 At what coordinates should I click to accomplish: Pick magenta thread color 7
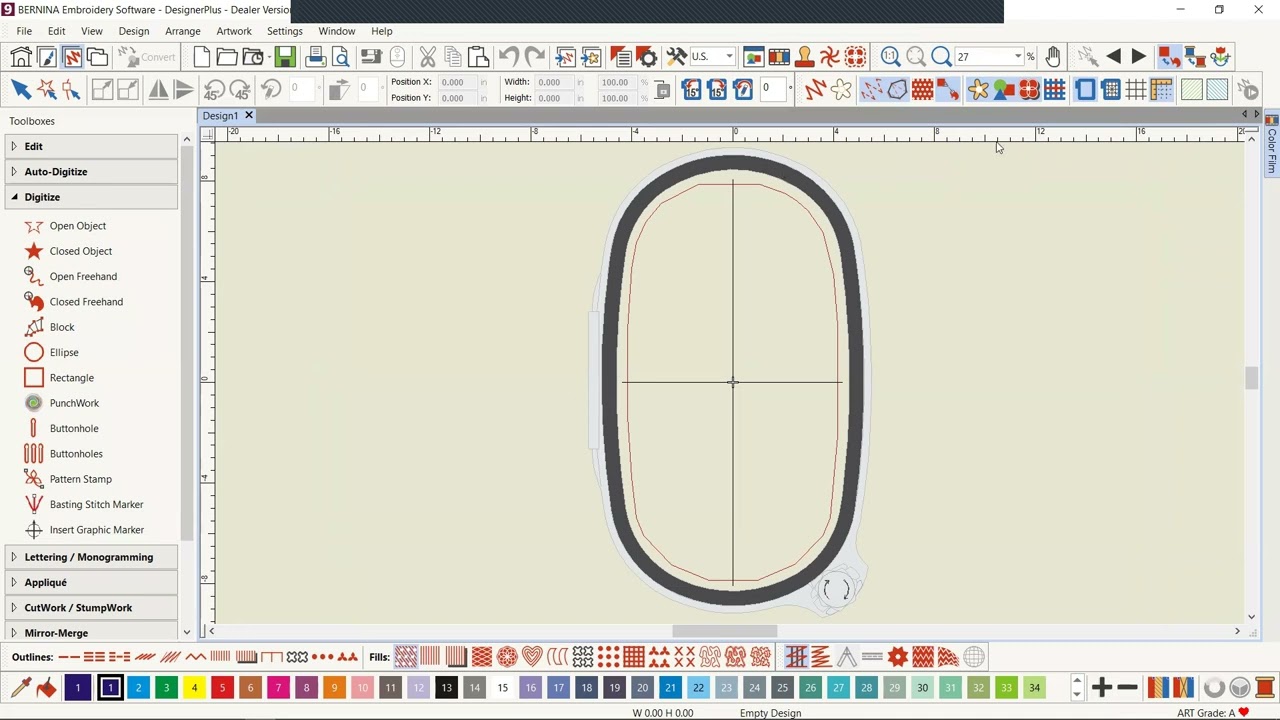278,688
